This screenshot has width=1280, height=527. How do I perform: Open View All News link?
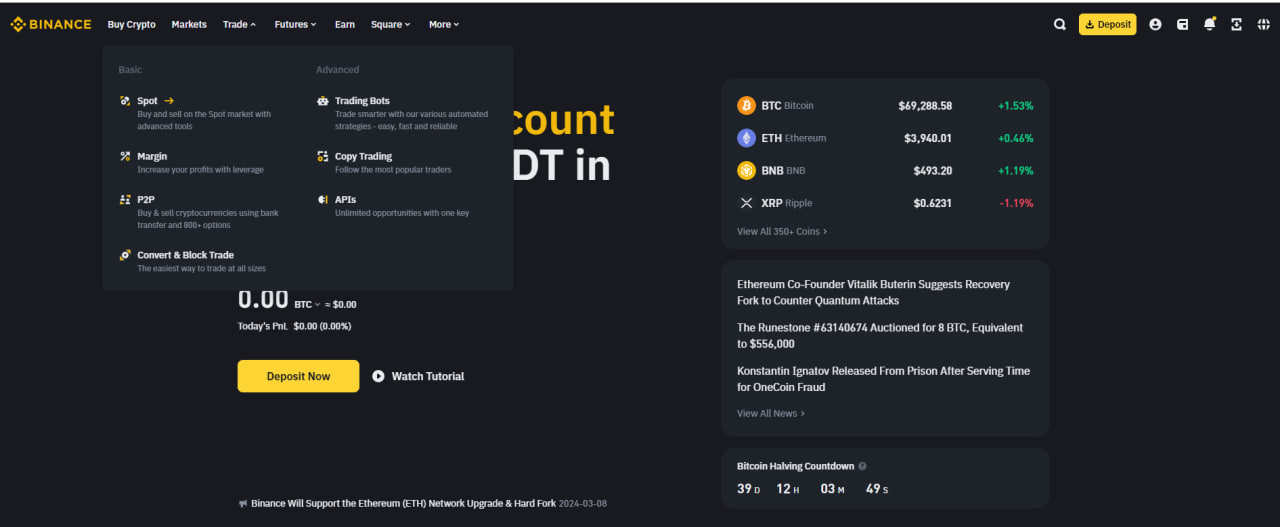[x=771, y=413]
